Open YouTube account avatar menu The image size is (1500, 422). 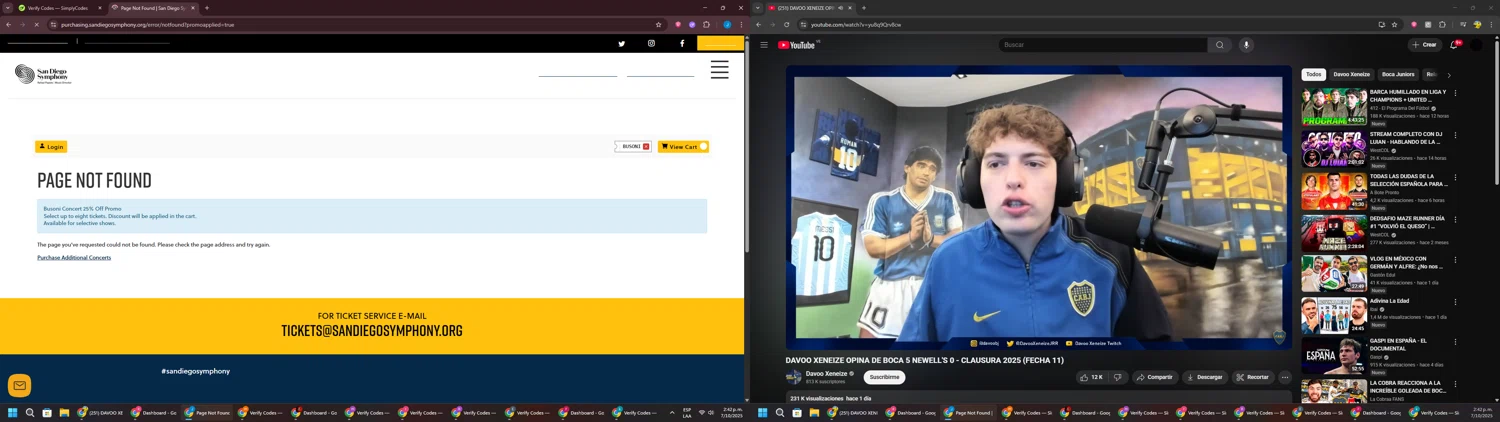(x=1476, y=45)
